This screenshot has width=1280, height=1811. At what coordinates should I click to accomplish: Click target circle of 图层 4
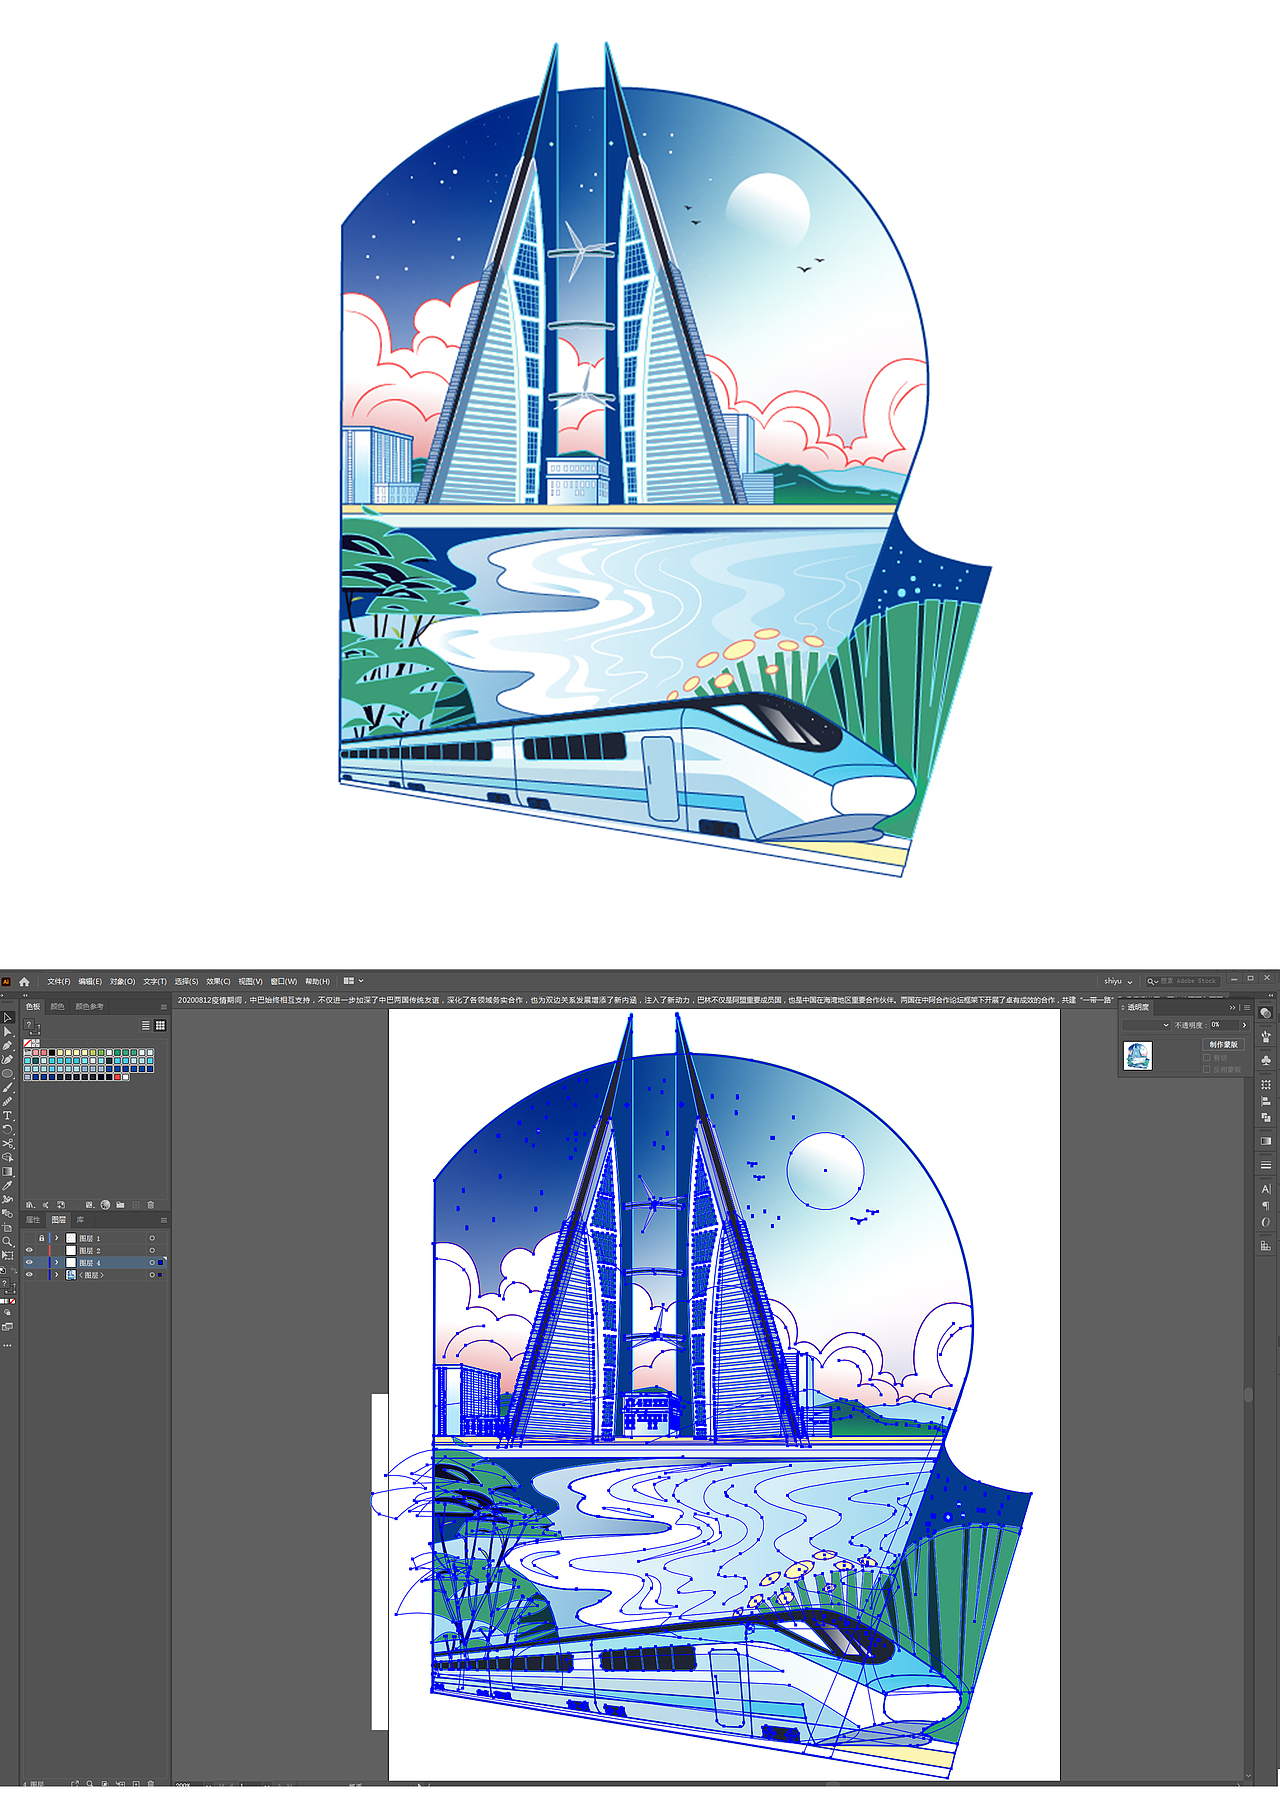tap(152, 1262)
